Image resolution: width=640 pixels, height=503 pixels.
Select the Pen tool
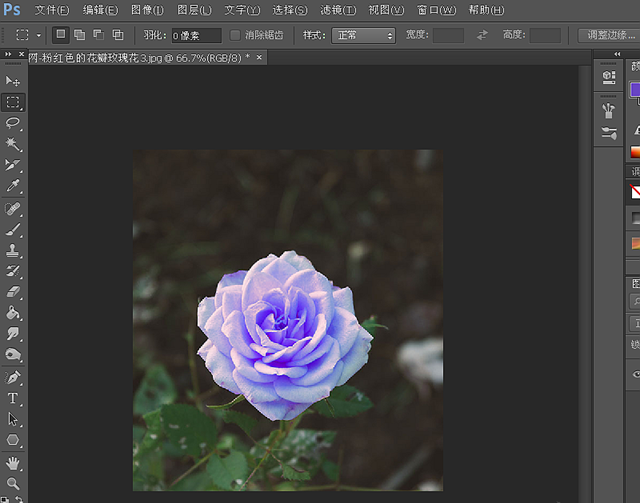click(13, 377)
